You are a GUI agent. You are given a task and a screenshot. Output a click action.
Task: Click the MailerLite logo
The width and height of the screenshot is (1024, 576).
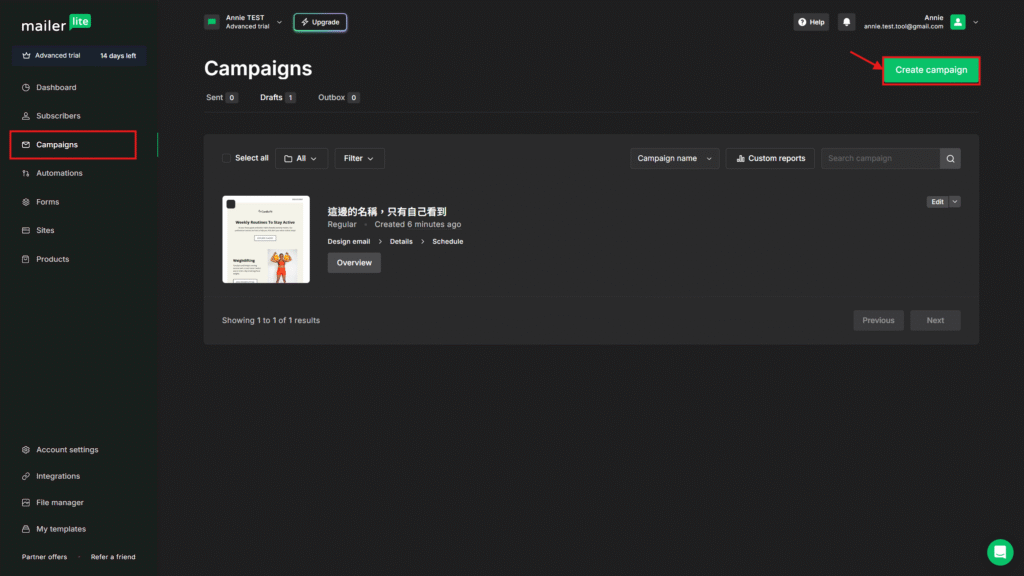pos(55,23)
